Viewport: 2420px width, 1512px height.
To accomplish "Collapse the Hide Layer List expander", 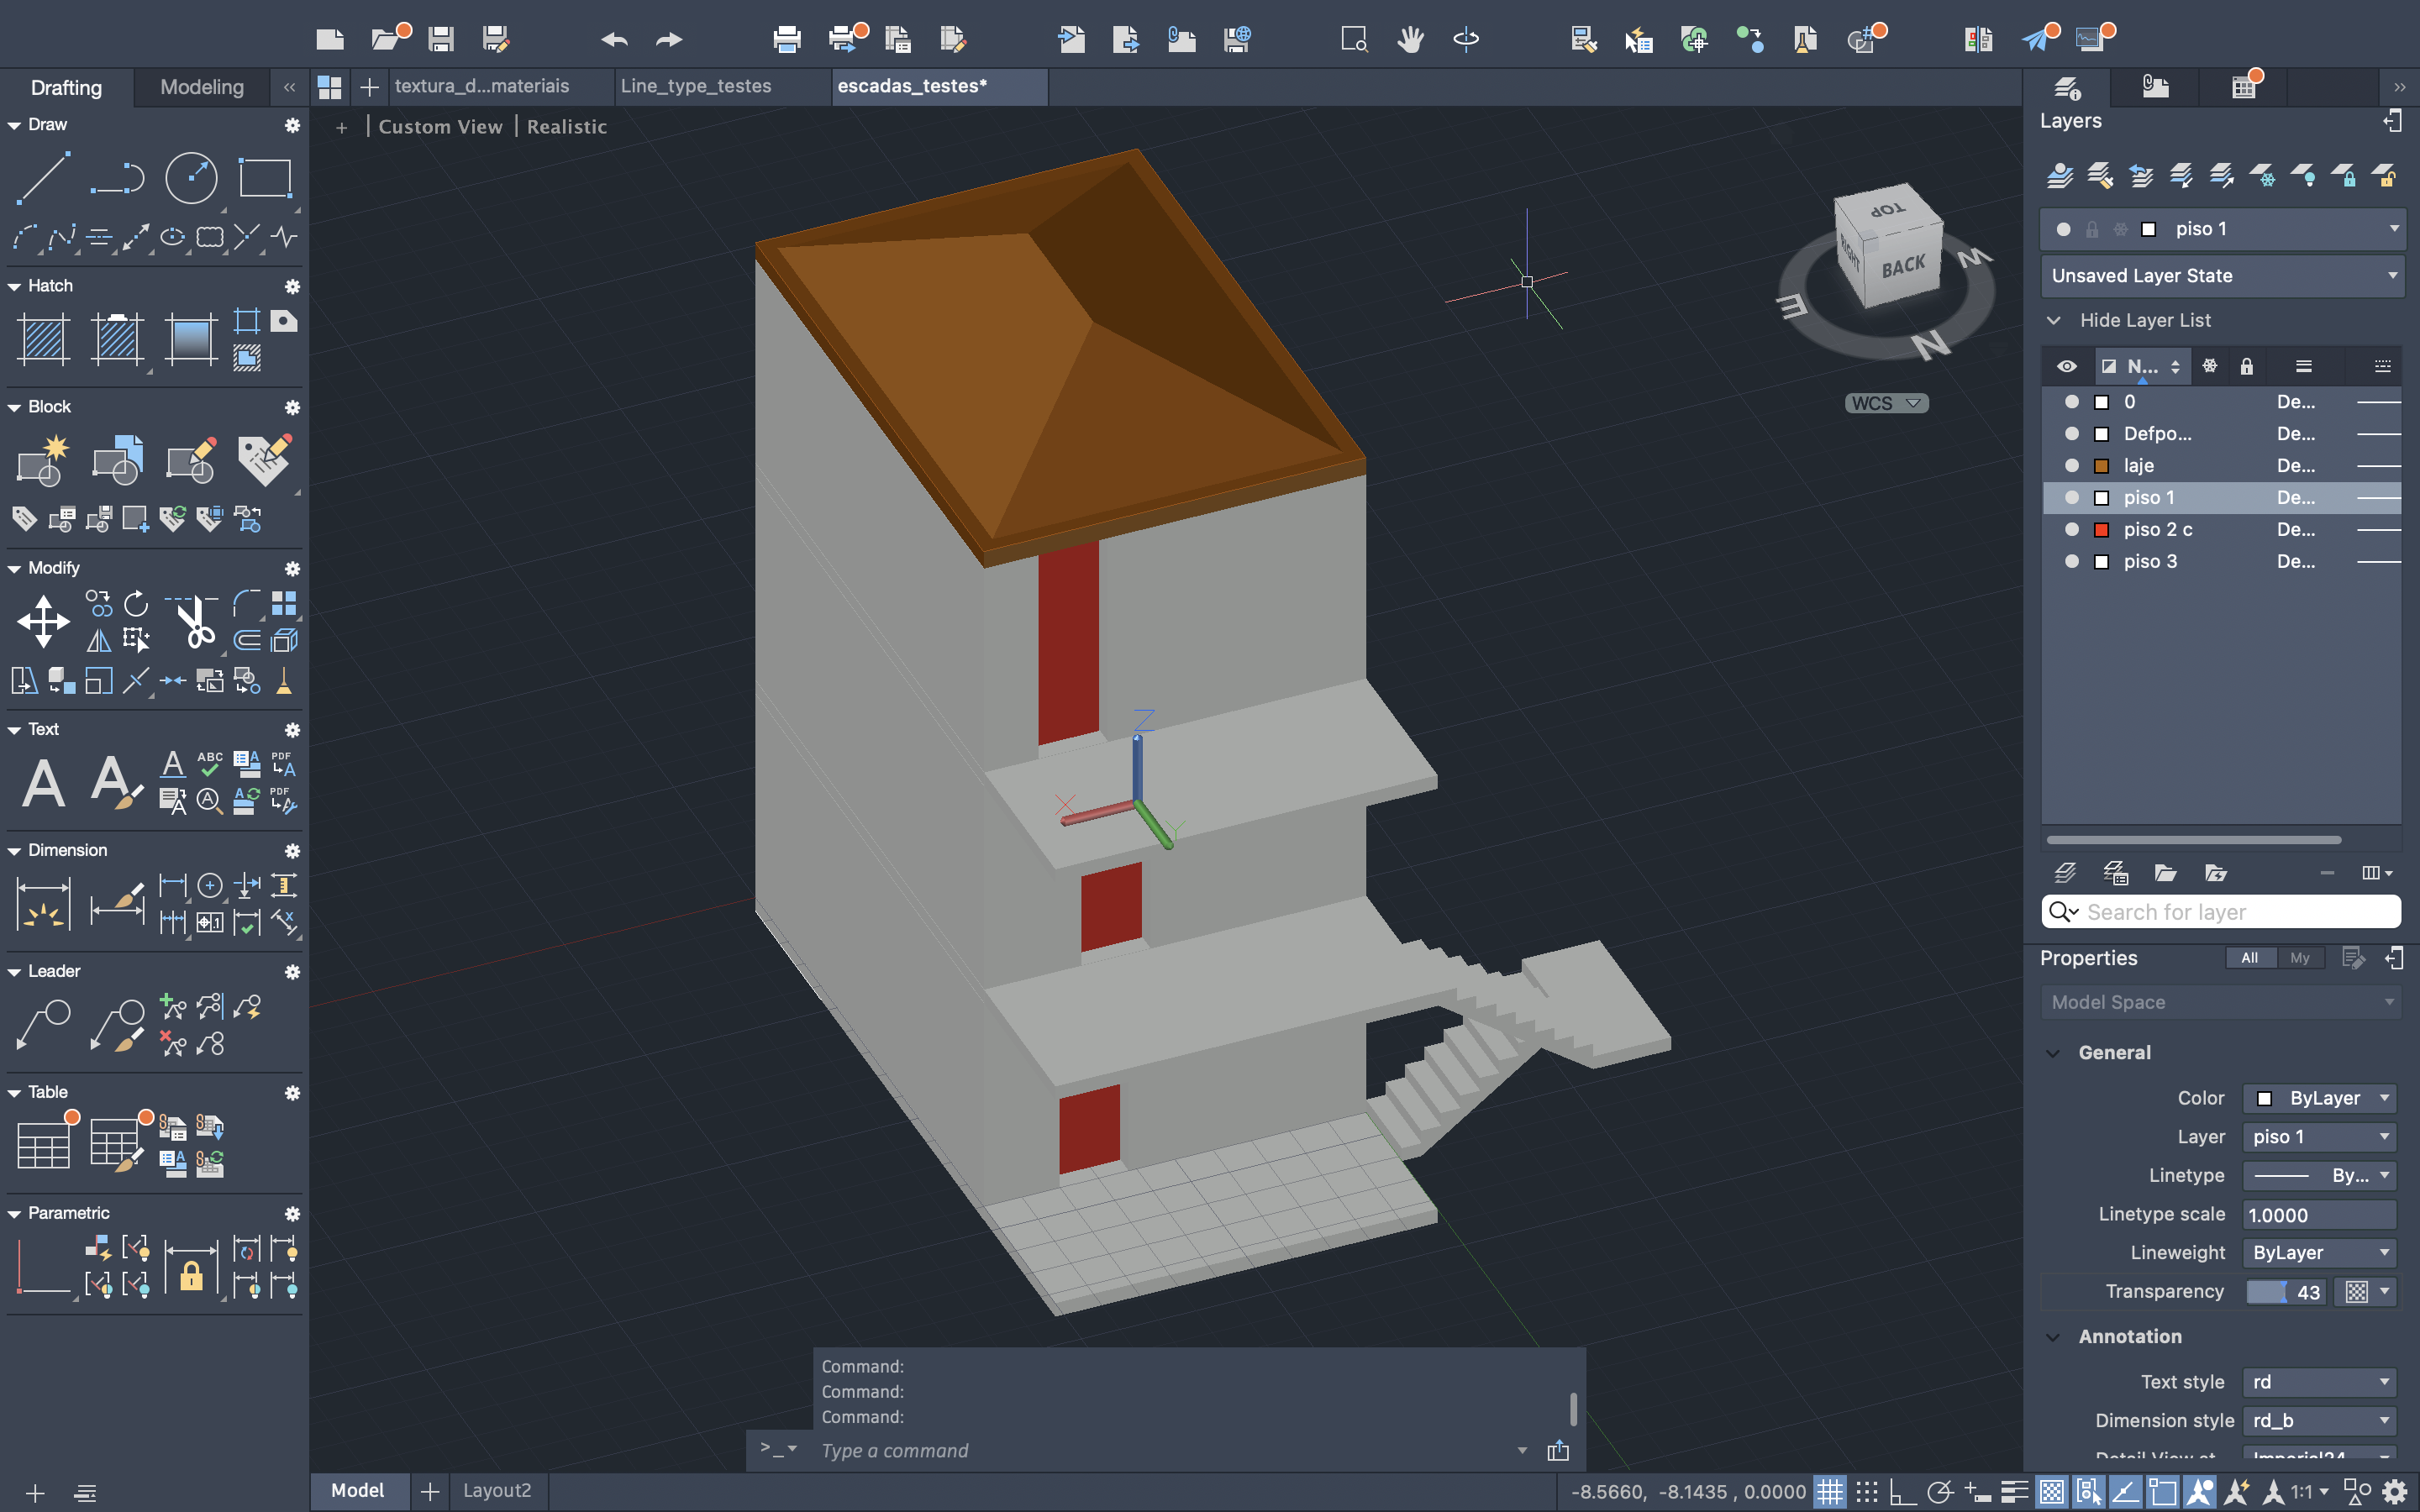I will click(2054, 321).
